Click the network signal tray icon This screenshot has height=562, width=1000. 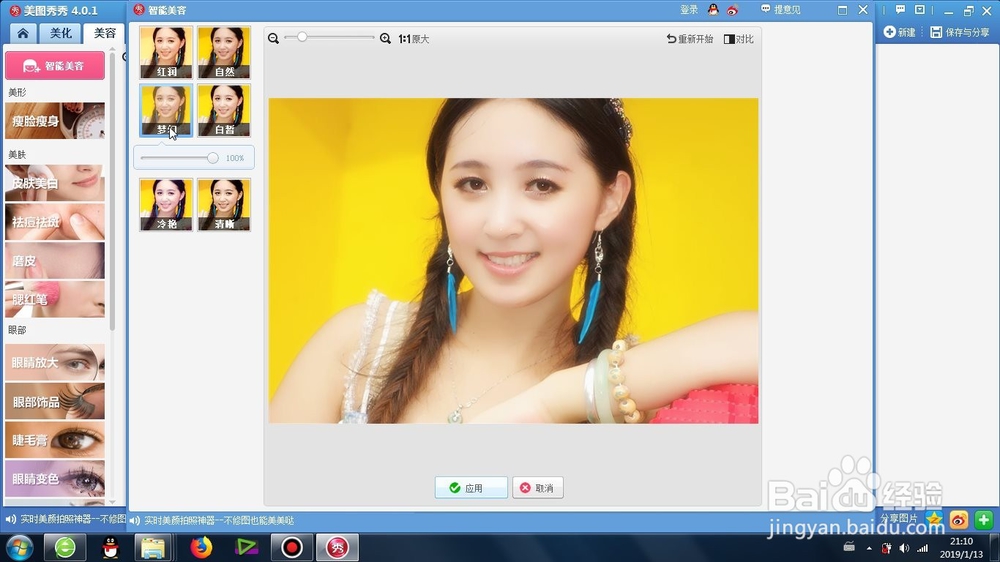pyautogui.click(x=922, y=548)
